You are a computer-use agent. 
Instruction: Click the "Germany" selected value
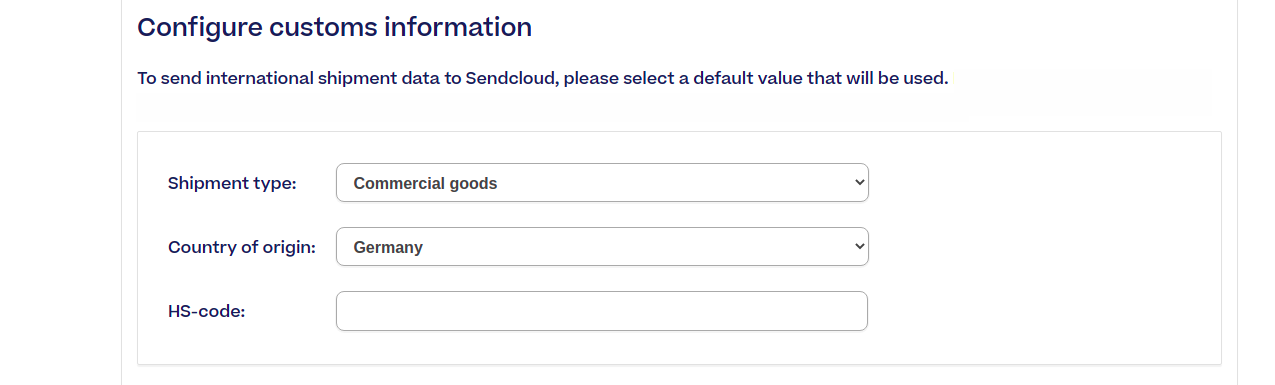pyautogui.click(x=388, y=247)
